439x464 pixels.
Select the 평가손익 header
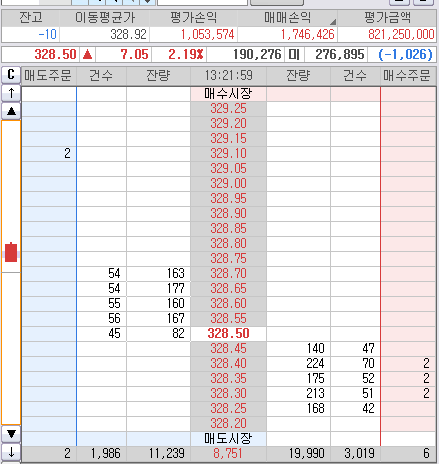(193, 18)
